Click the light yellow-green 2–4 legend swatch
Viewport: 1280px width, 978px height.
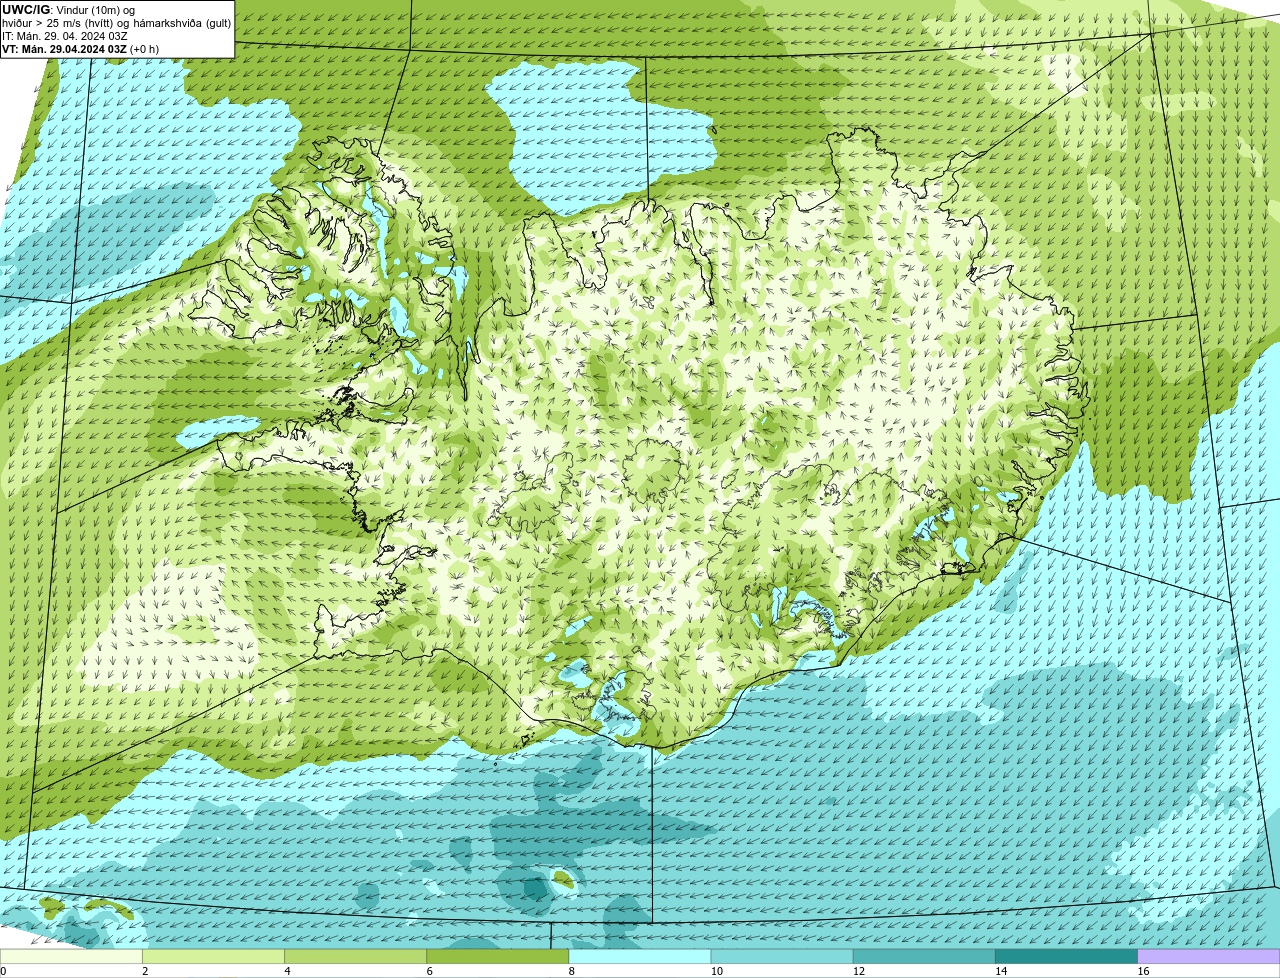213,956
